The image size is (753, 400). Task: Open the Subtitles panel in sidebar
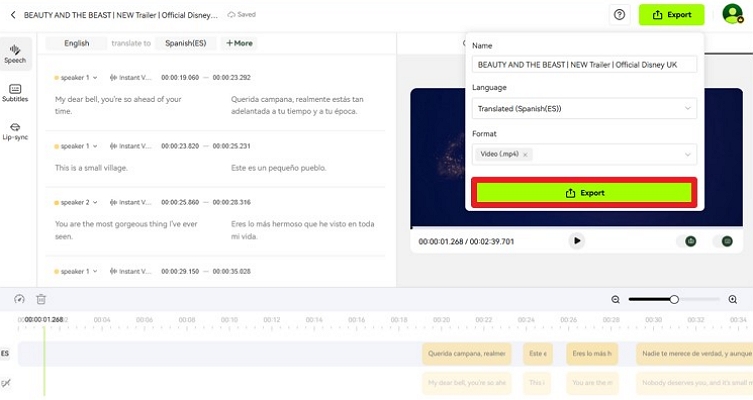15,92
